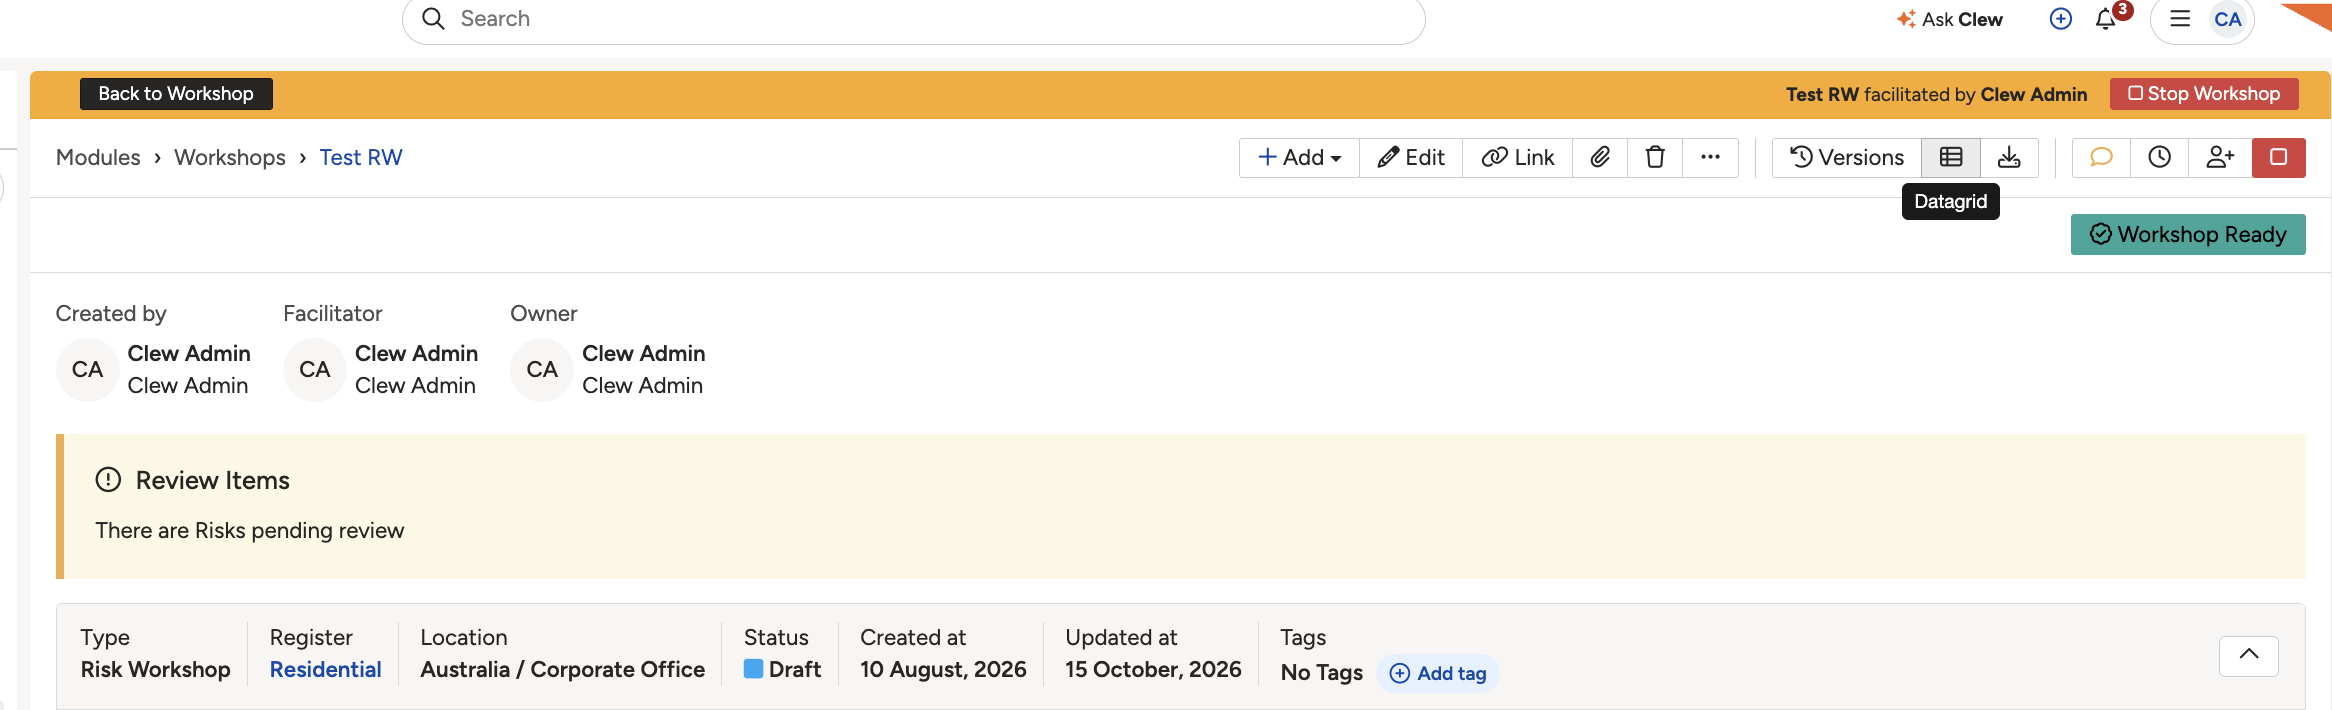This screenshot has height=710, width=2332.
Task: Click the Edit pencil button
Action: tap(1411, 158)
